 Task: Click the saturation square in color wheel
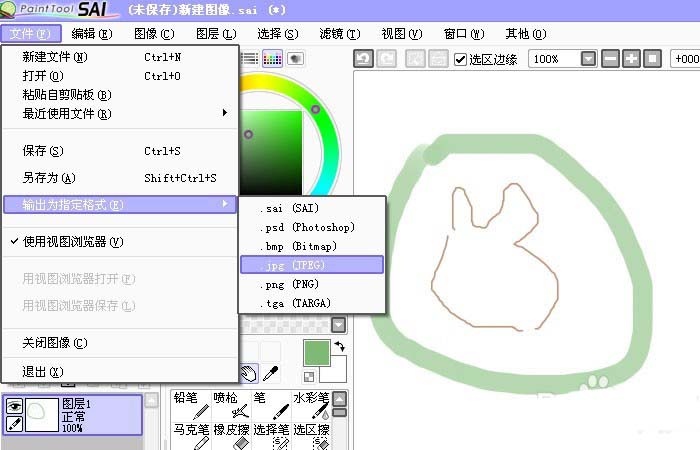point(271,152)
